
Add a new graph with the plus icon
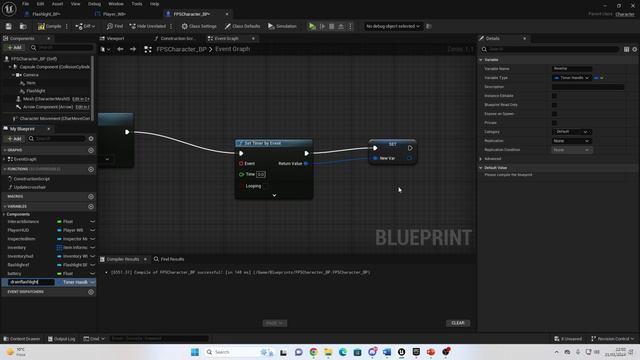pos(91,150)
